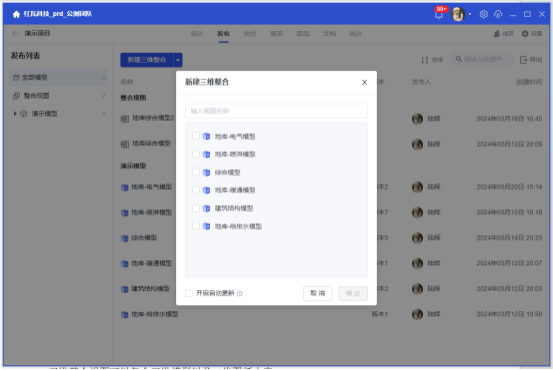The image size is (553, 370).
Task: Click the 创建时间 column header
Action: pos(529,82)
